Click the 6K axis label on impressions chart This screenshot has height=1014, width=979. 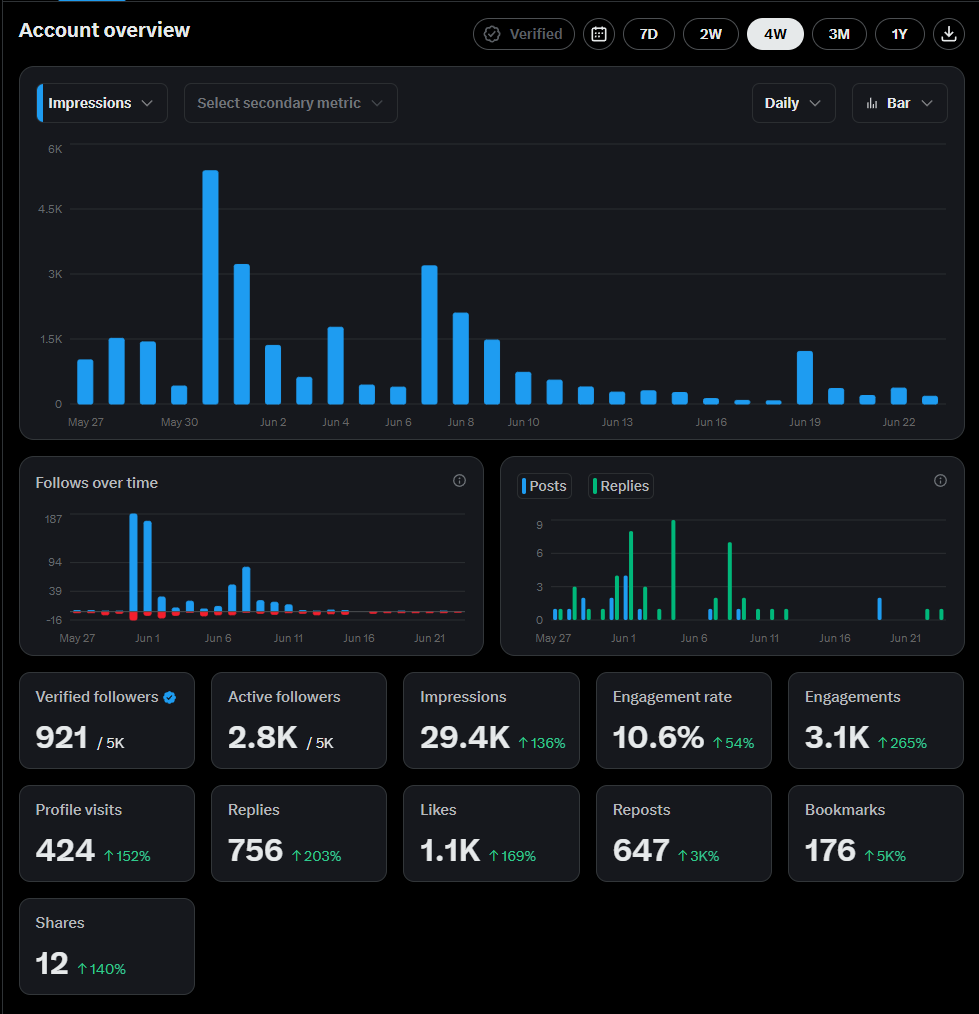point(55,149)
